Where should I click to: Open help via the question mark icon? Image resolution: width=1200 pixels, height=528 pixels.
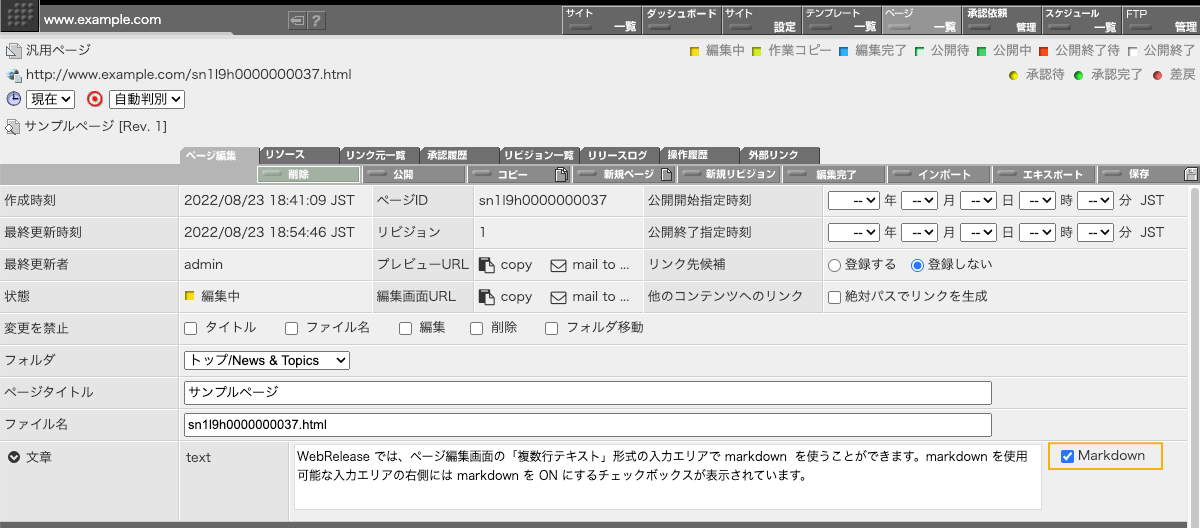click(316, 20)
